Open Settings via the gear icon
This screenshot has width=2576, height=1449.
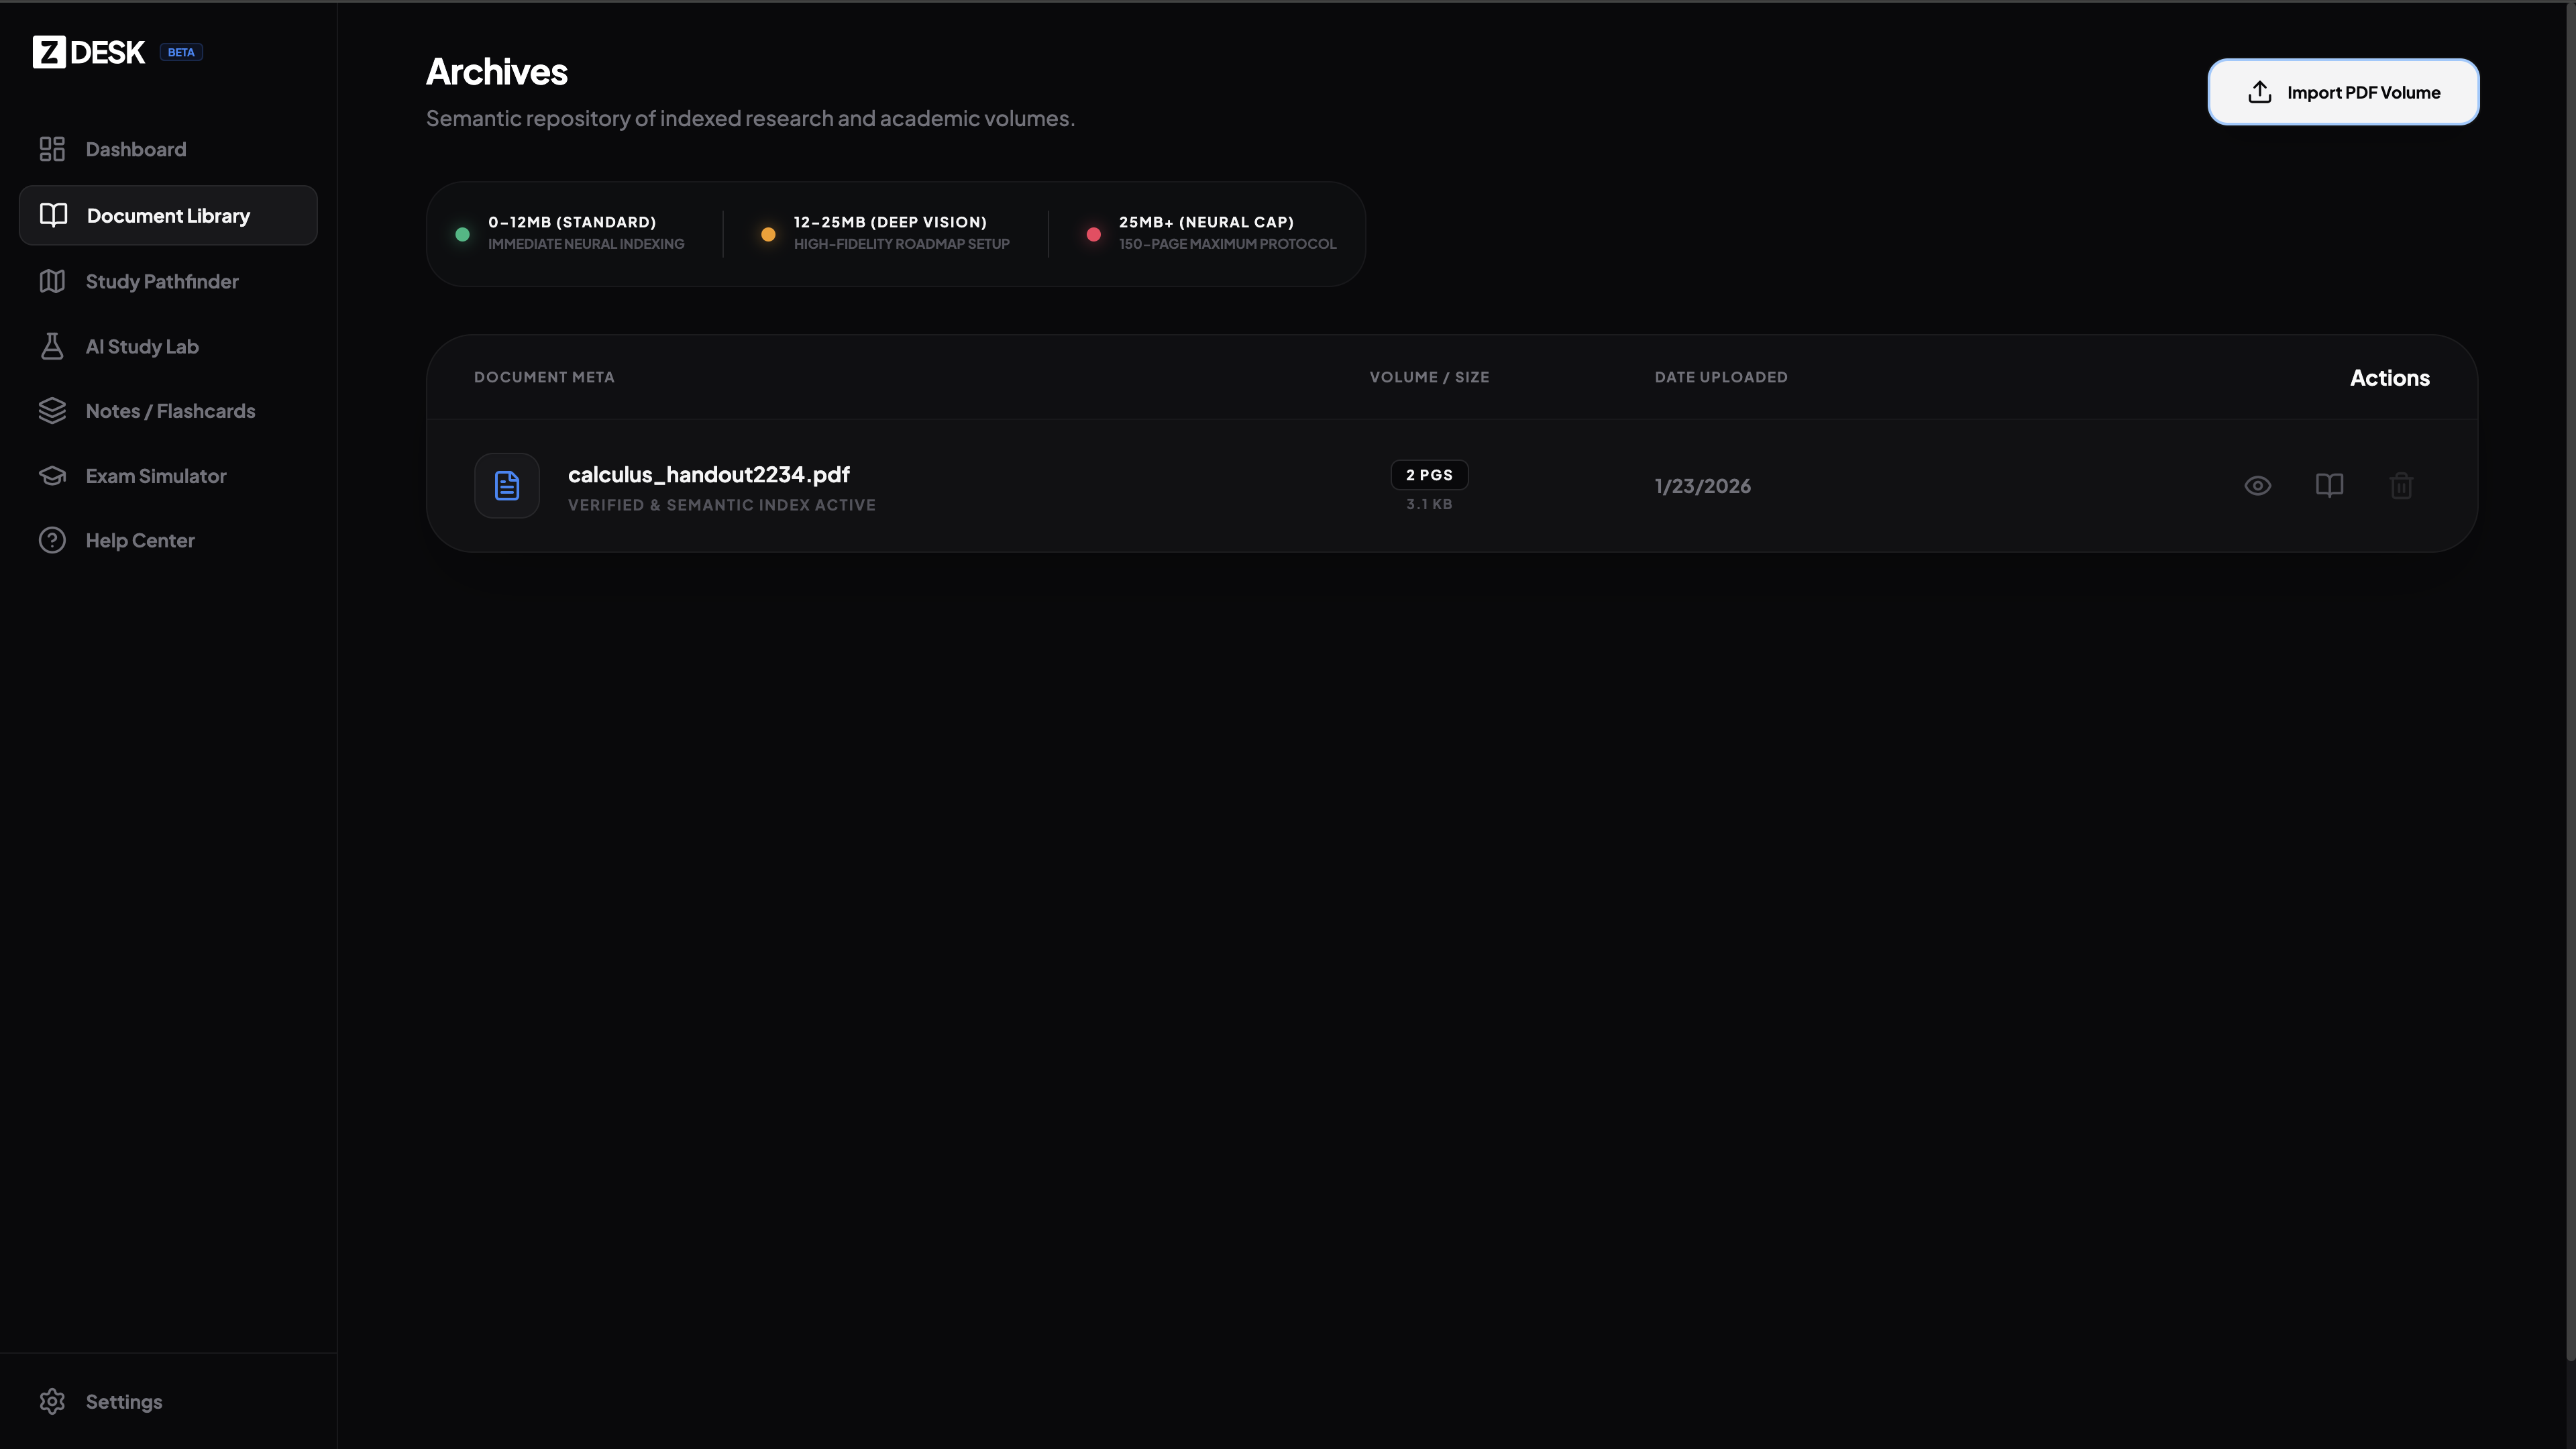pyautogui.click(x=53, y=1402)
